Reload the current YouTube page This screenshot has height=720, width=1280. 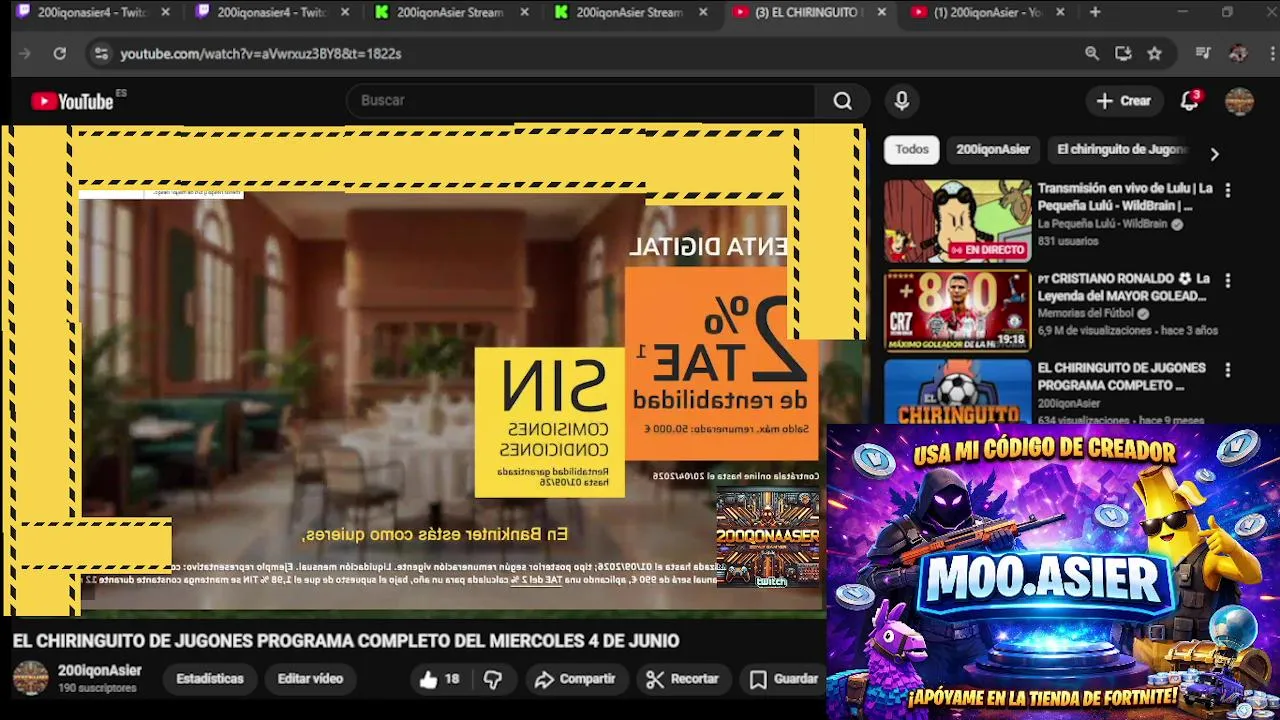[x=60, y=53]
